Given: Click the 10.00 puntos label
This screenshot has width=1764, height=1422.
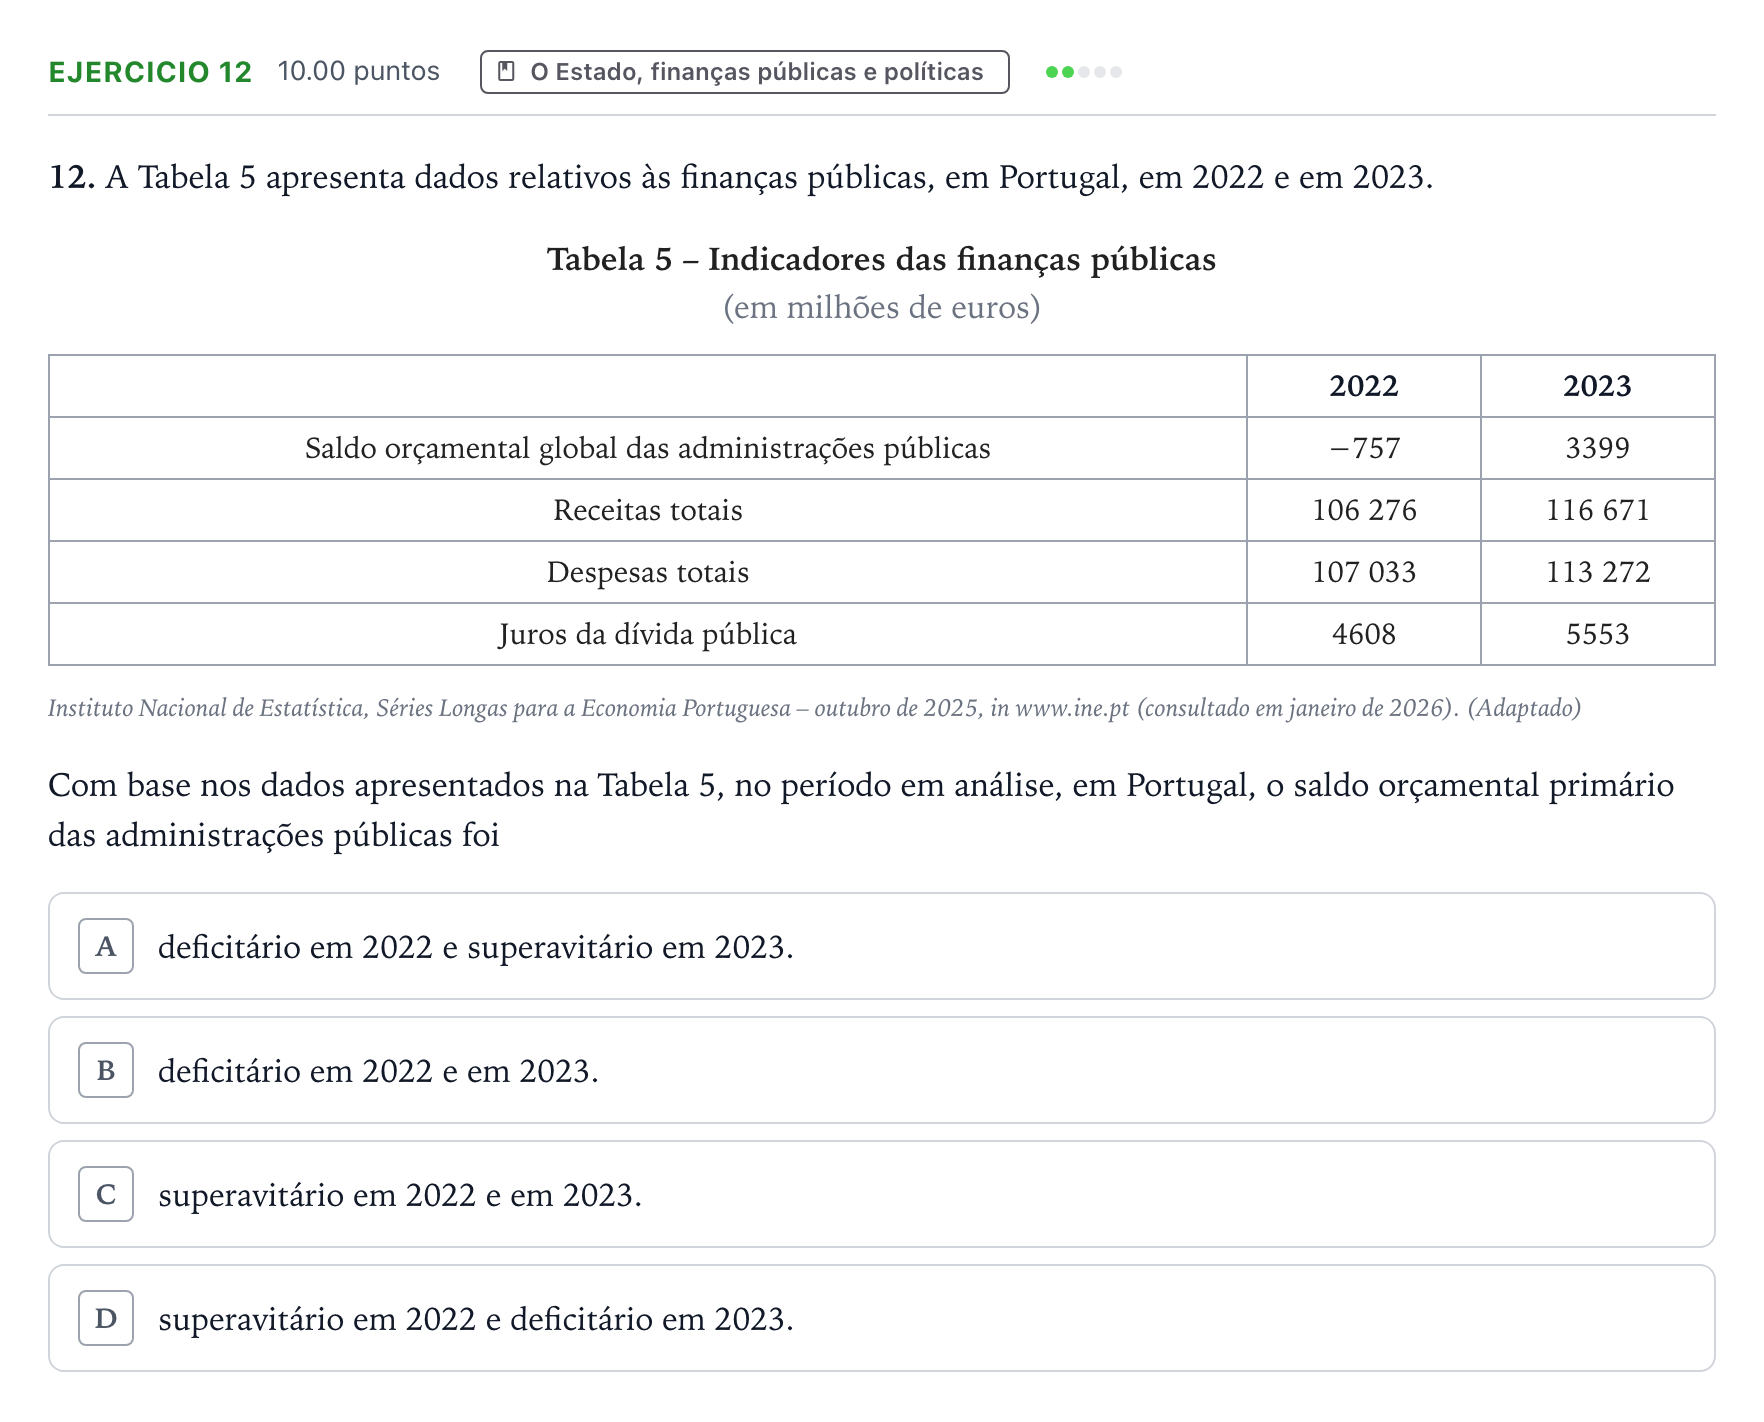Looking at the screenshot, I should coord(358,71).
